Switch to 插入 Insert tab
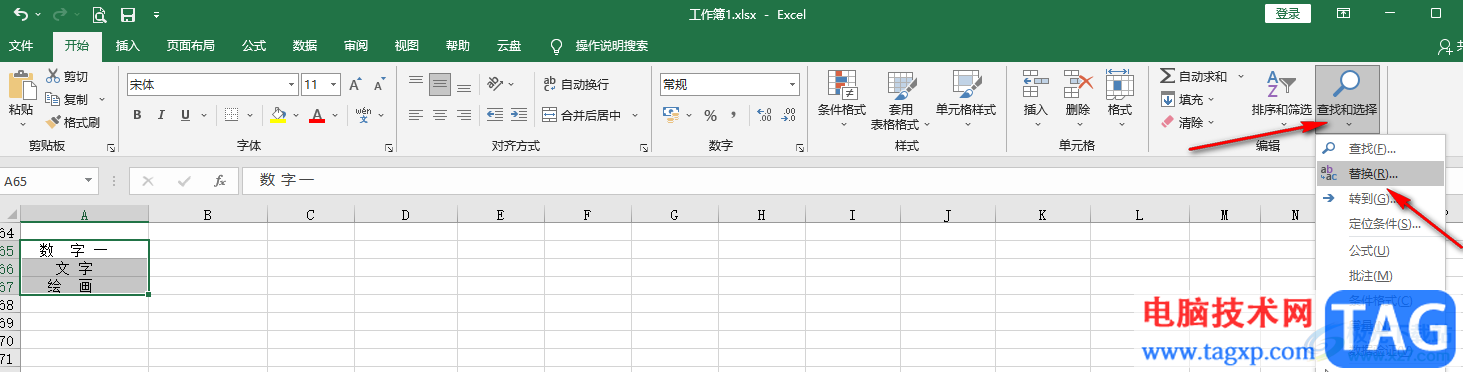The image size is (1463, 372). [x=128, y=46]
